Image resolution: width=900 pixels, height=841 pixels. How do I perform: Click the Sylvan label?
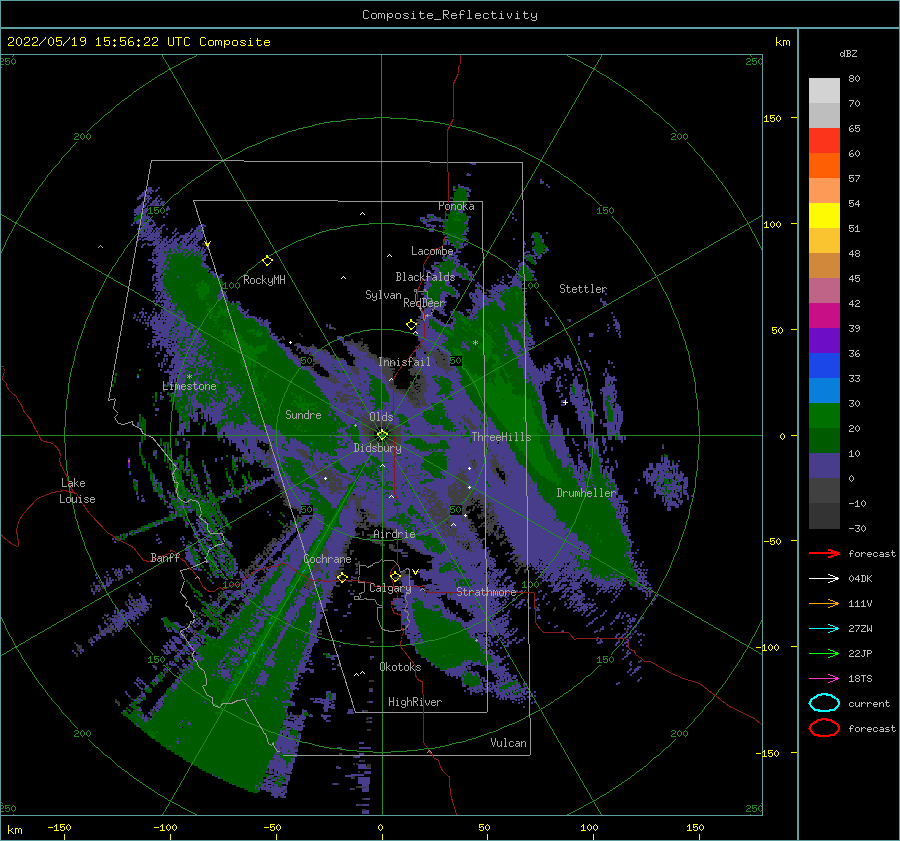click(383, 295)
